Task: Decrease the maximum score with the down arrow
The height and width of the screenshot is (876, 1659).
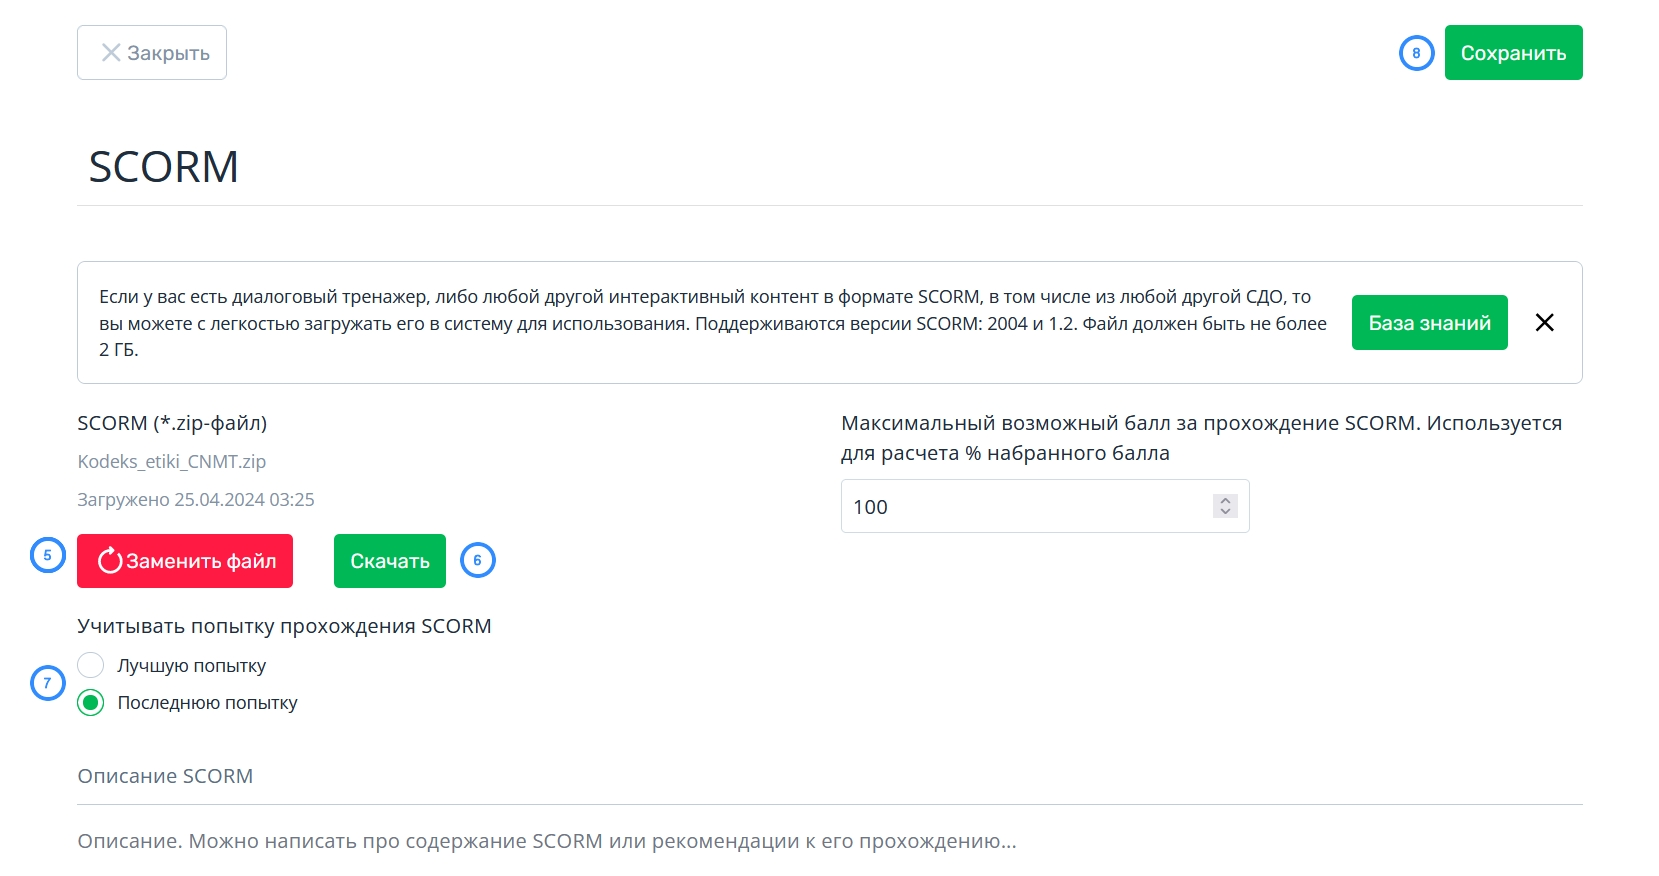Action: tap(1225, 512)
